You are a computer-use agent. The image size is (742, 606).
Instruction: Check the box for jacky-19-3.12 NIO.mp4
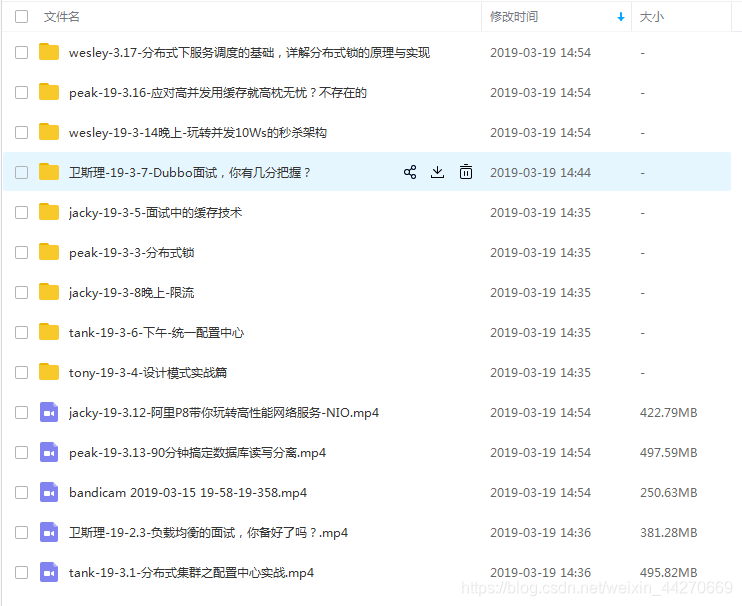click(x=21, y=412)
